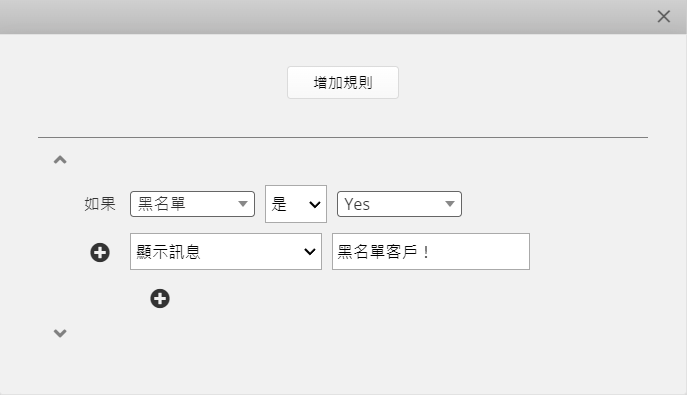This screenshot has width=687, height=395.
Task: Move the rule up with the up chevron
Action: coord(60,160)
